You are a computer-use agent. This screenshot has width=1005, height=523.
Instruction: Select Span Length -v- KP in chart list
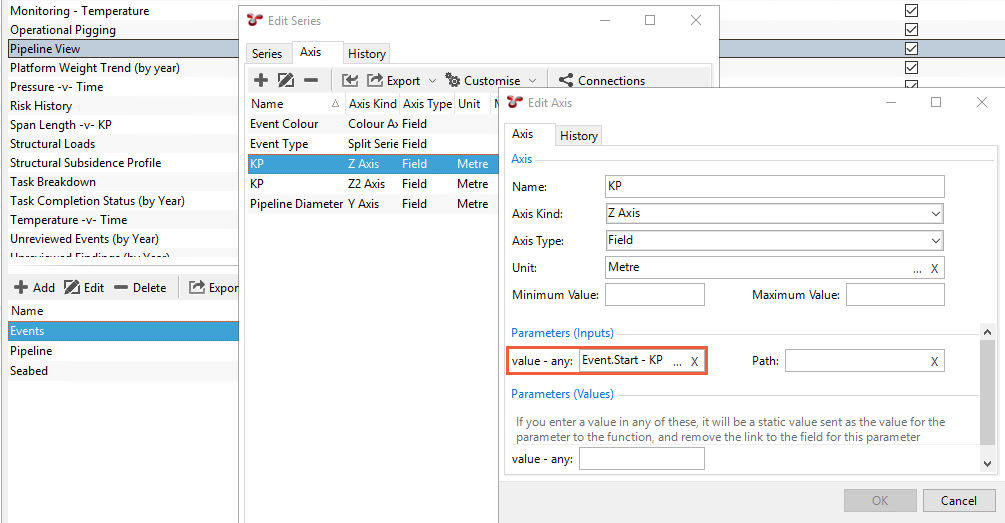pyautogui.click(x=123, y=125)
